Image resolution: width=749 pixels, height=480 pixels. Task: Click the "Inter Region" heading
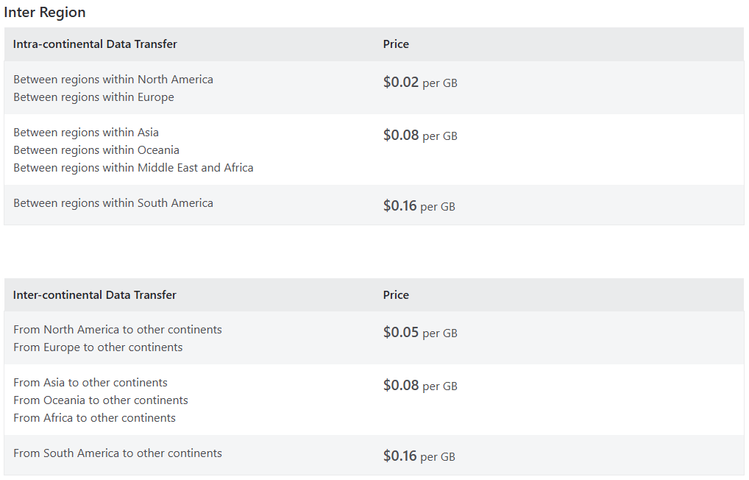[x=45, y=13]
